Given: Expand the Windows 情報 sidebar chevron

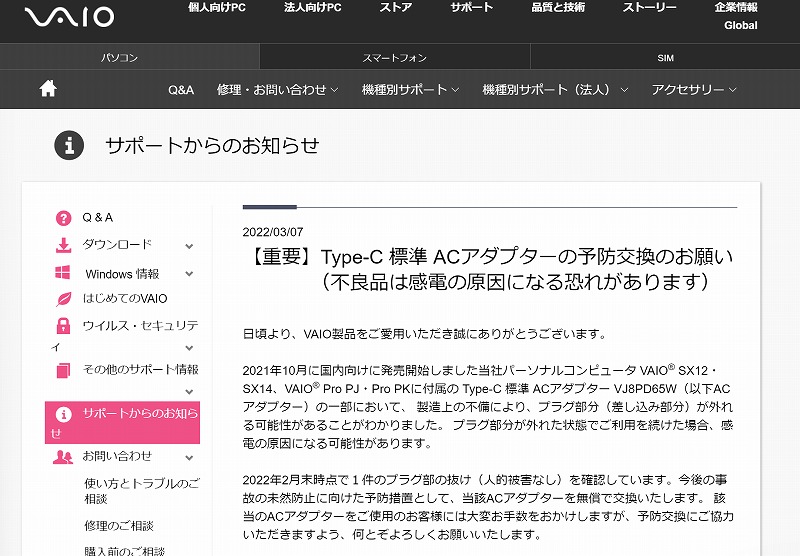Looking at the screenshot, I should coord(189,273).
